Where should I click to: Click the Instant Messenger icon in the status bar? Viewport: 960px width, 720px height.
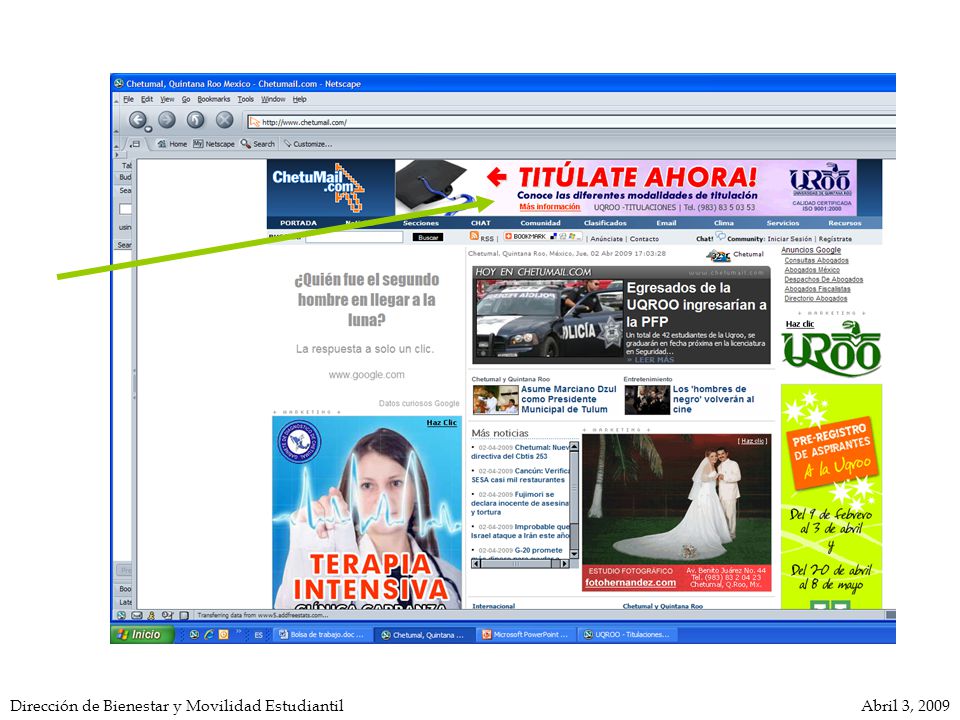[151, 615]
